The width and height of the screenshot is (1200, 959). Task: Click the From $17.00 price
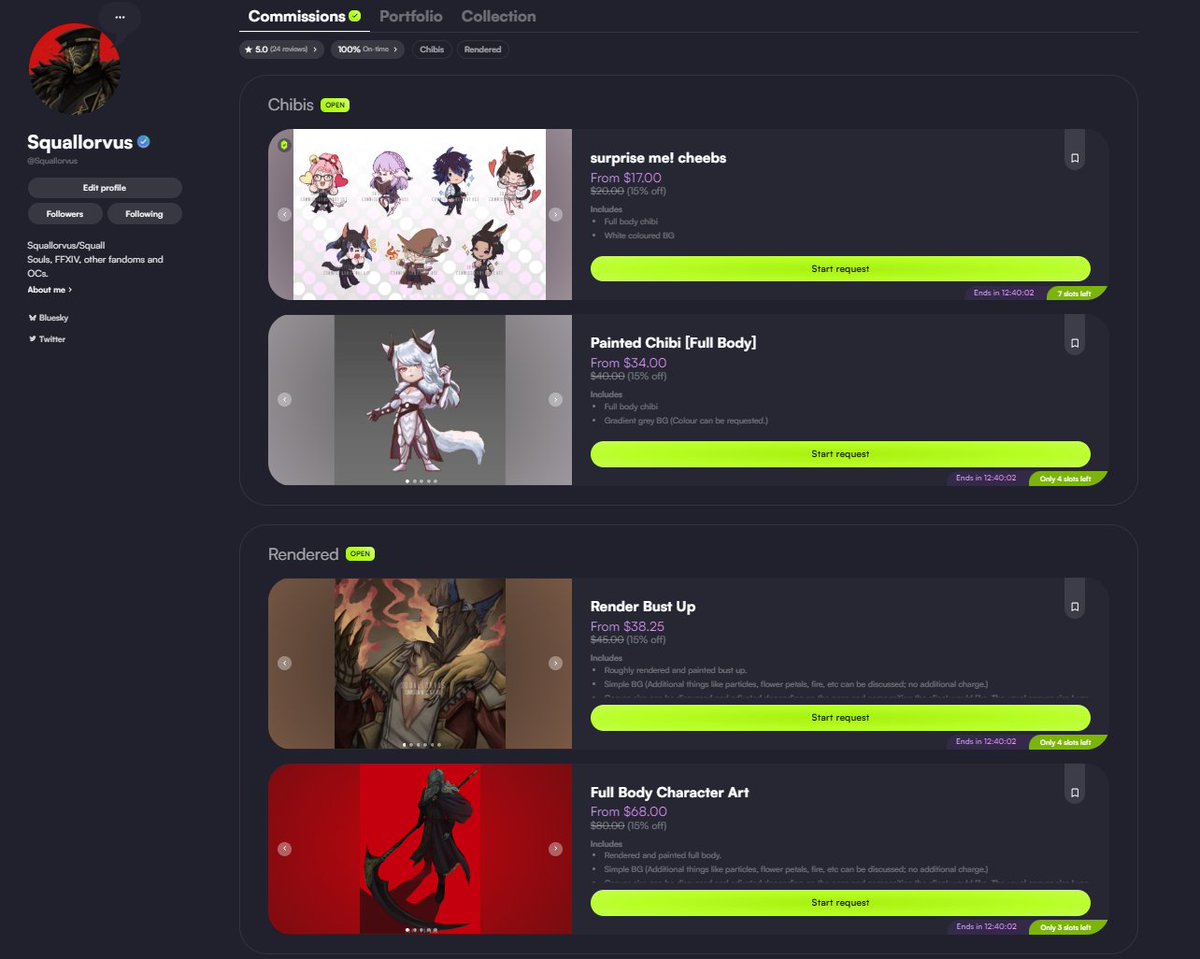(x=626, y=178)
